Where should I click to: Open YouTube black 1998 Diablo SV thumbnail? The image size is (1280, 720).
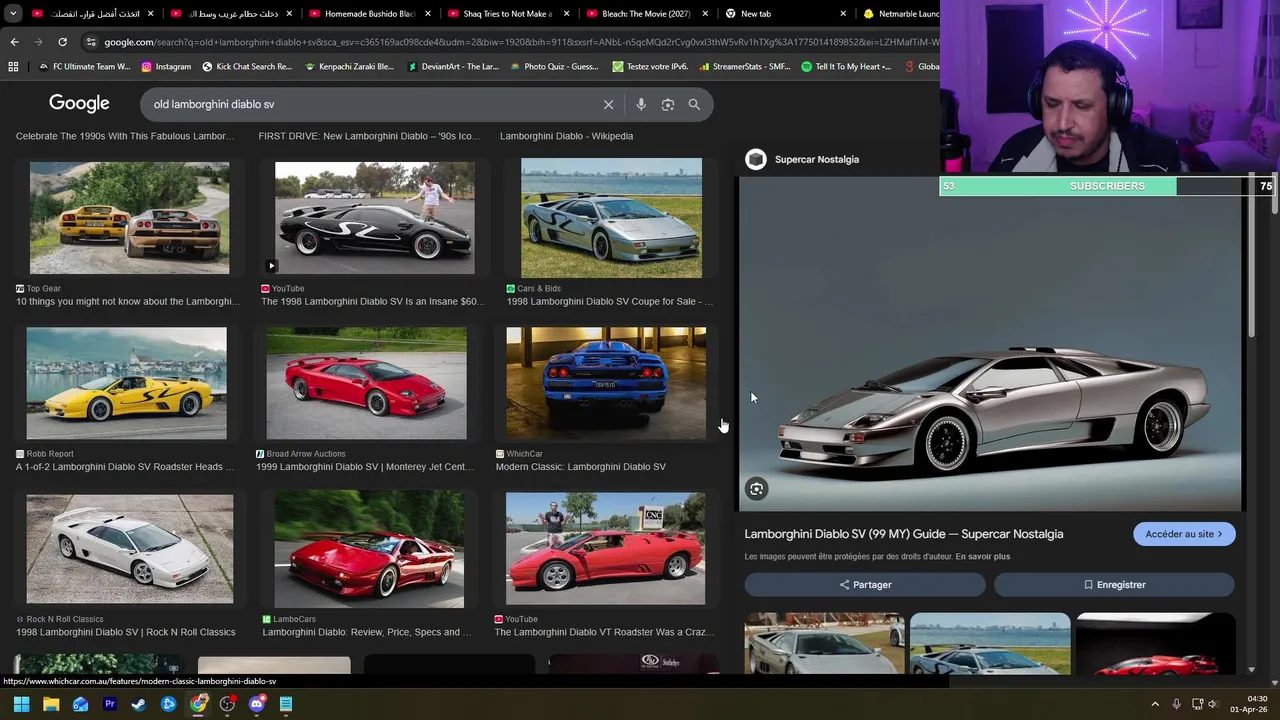coord(375,218)
